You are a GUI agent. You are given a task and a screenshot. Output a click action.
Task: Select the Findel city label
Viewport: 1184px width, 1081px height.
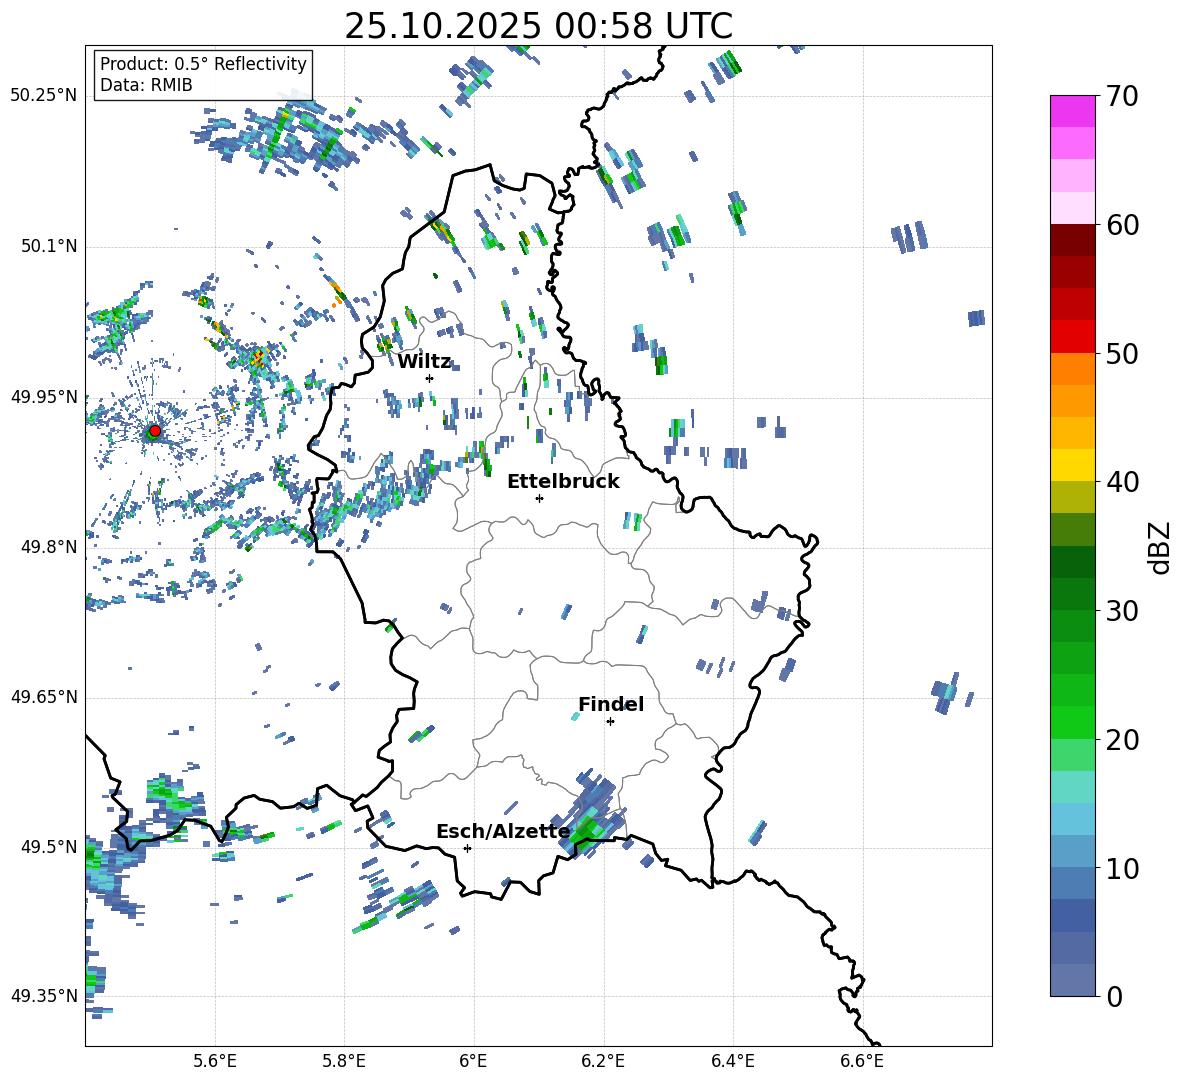tap(610, 704)
